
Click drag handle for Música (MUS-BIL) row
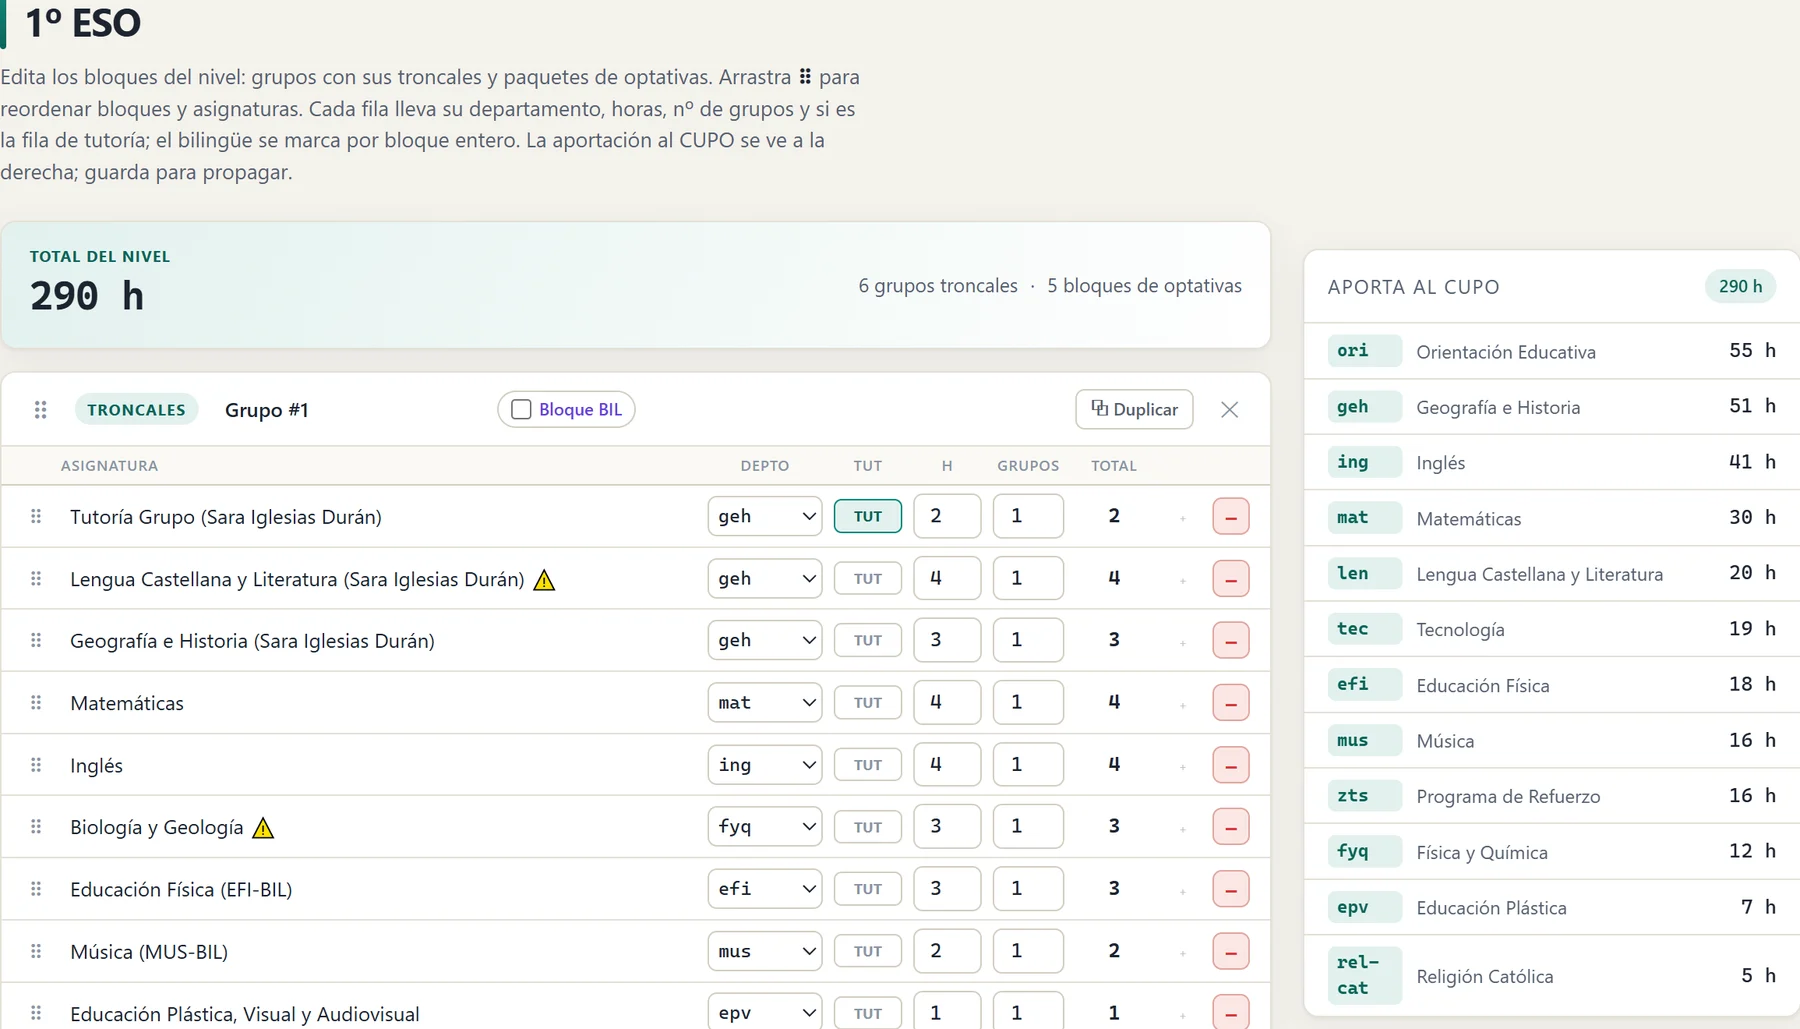click(36, 951)
